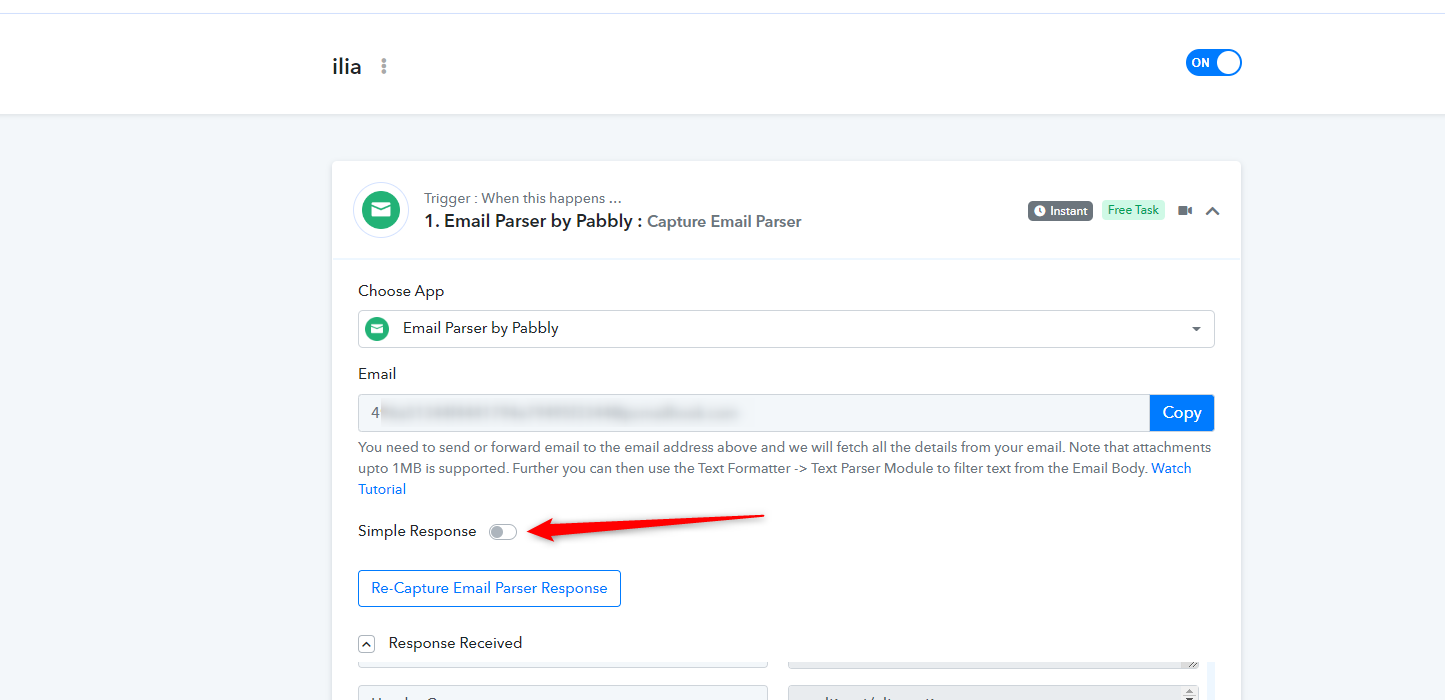
Task: Click the Simple Response label
Action: (x=417, y=531)
